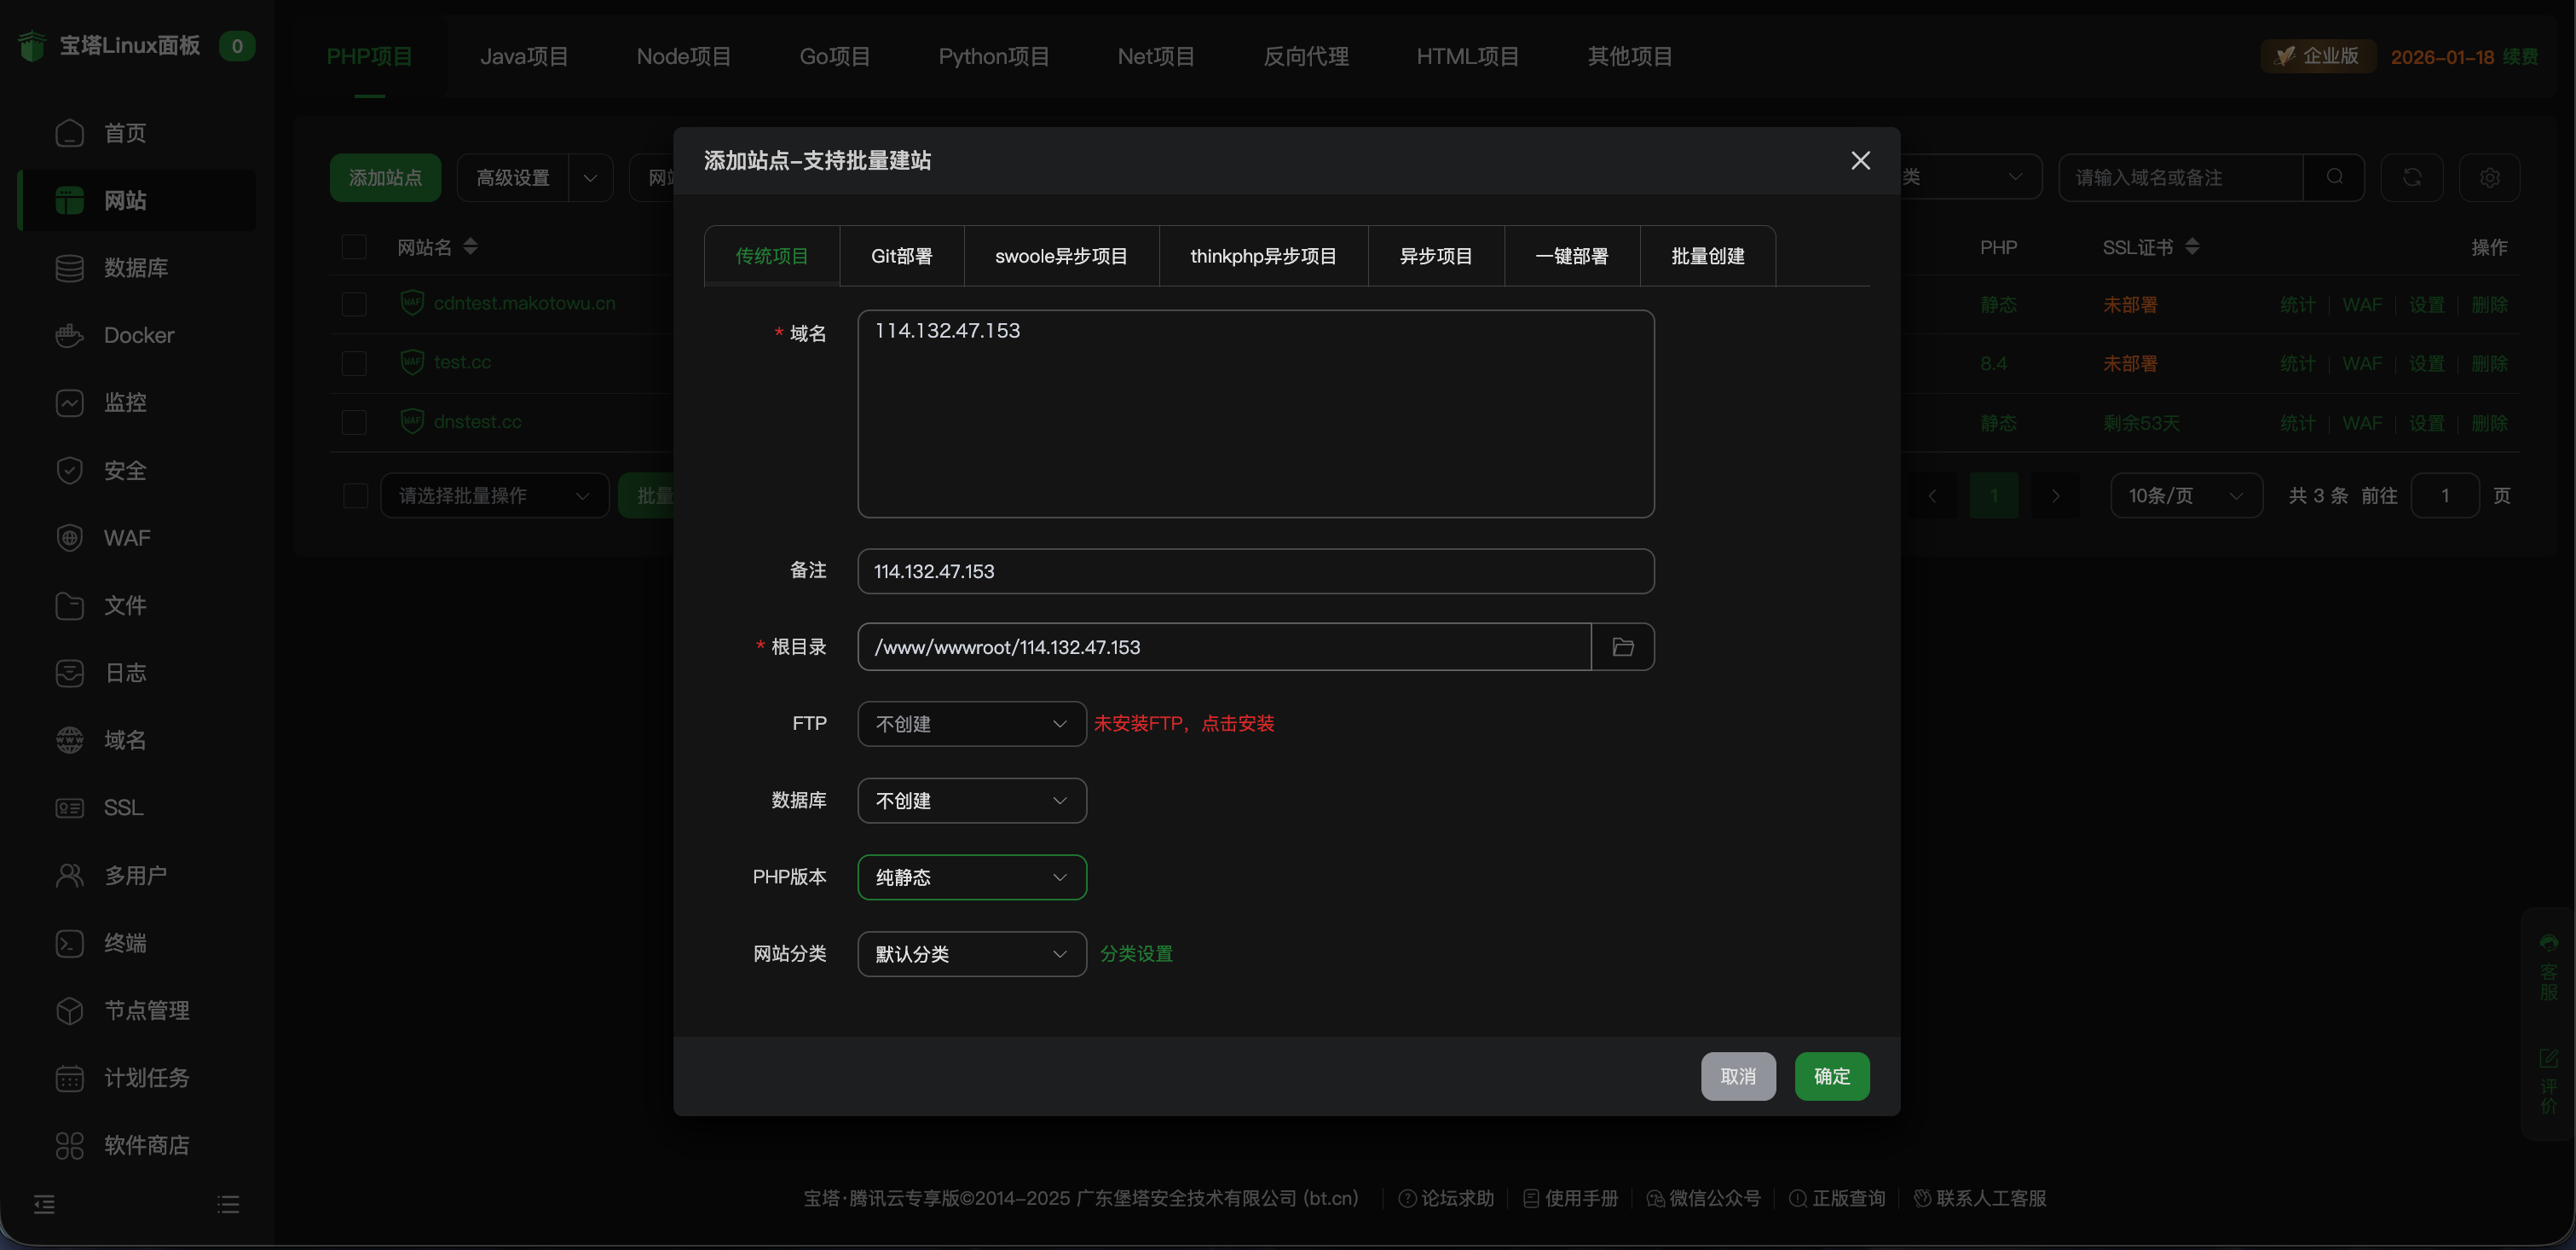Open the 监控 monitoring section
This screenshot has width=2576, height=1250.
[x=126, y=402]
